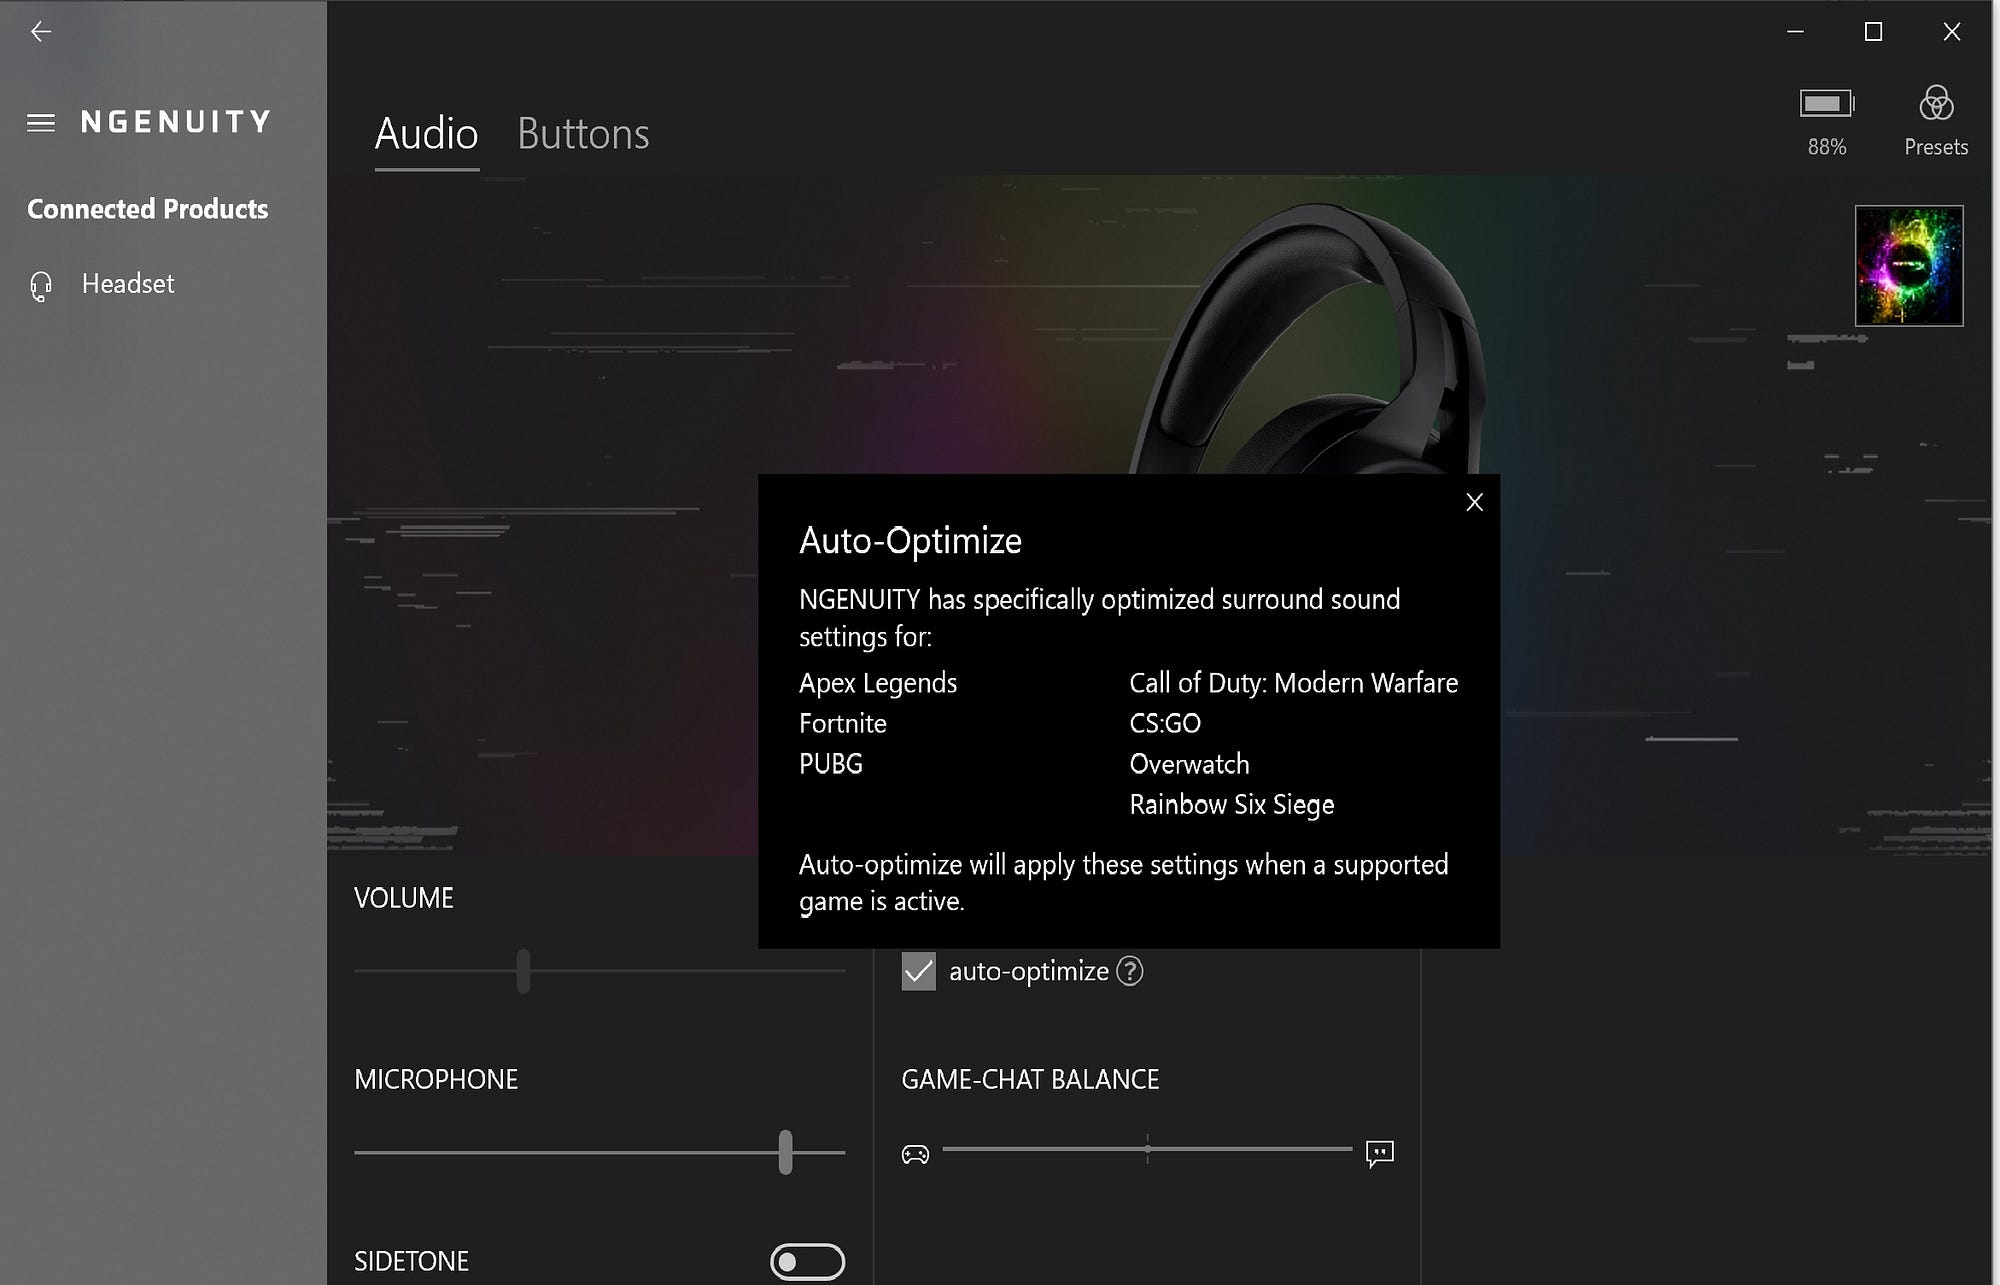Screen dimensions: 2000x1285
Task: Click the auto-optimize help question mark
Action: pyautogui.click(x=1129, y=971)
